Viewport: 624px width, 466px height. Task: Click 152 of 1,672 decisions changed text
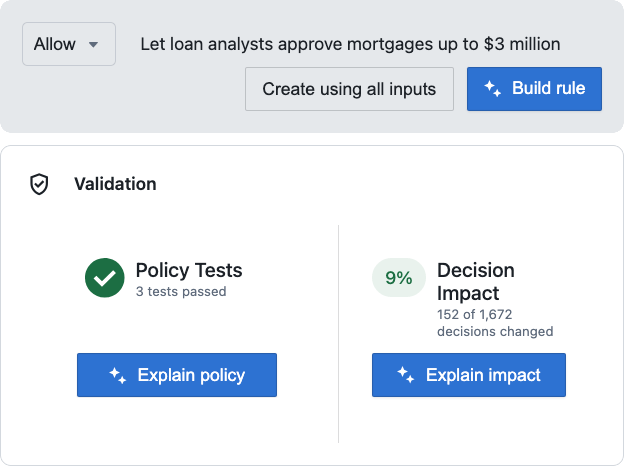[x=495, y=323]
